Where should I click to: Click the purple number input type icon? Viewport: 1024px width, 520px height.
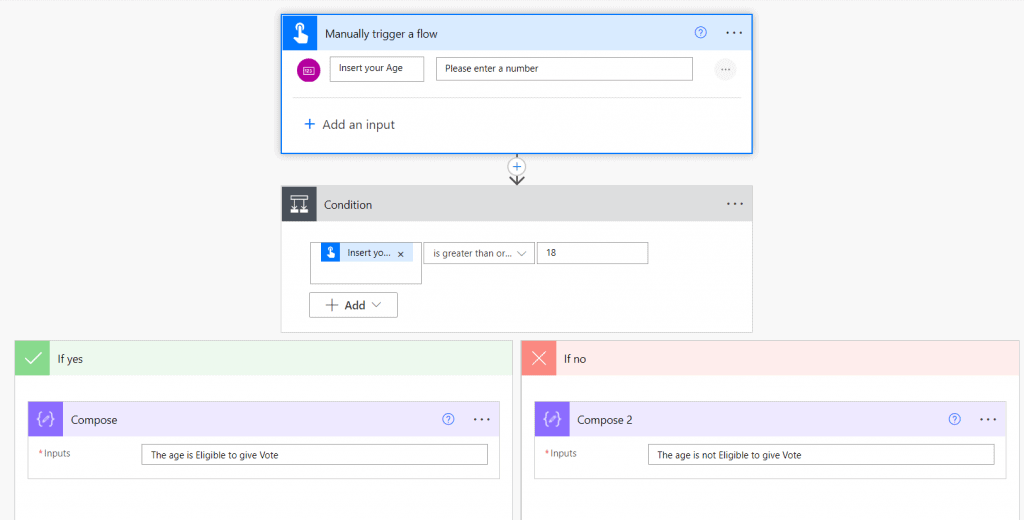click(309, 70)
